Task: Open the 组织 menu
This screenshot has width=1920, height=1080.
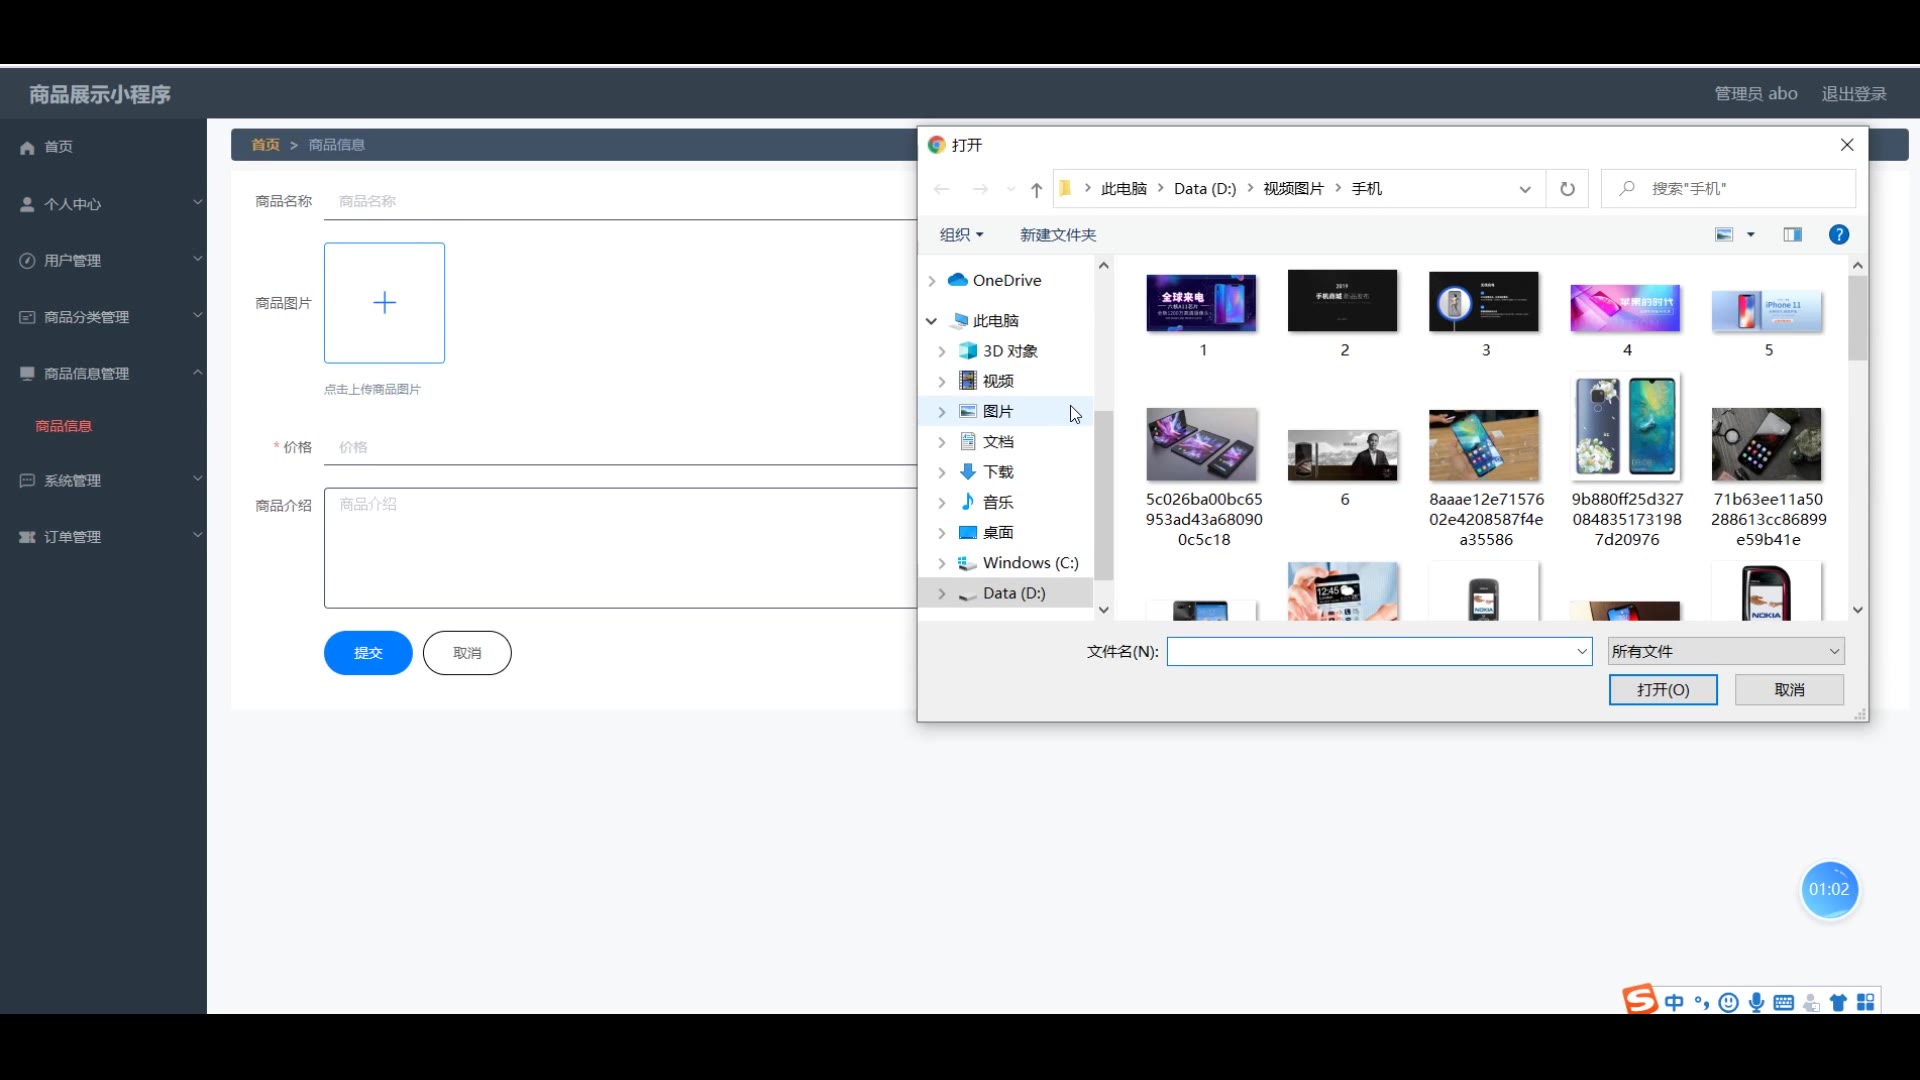Action: (x=961, y=235)
